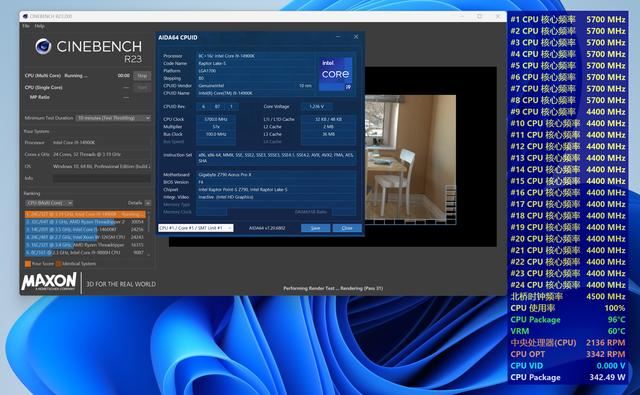Toggle the Your Score legend box

click(x=28, y=264)
